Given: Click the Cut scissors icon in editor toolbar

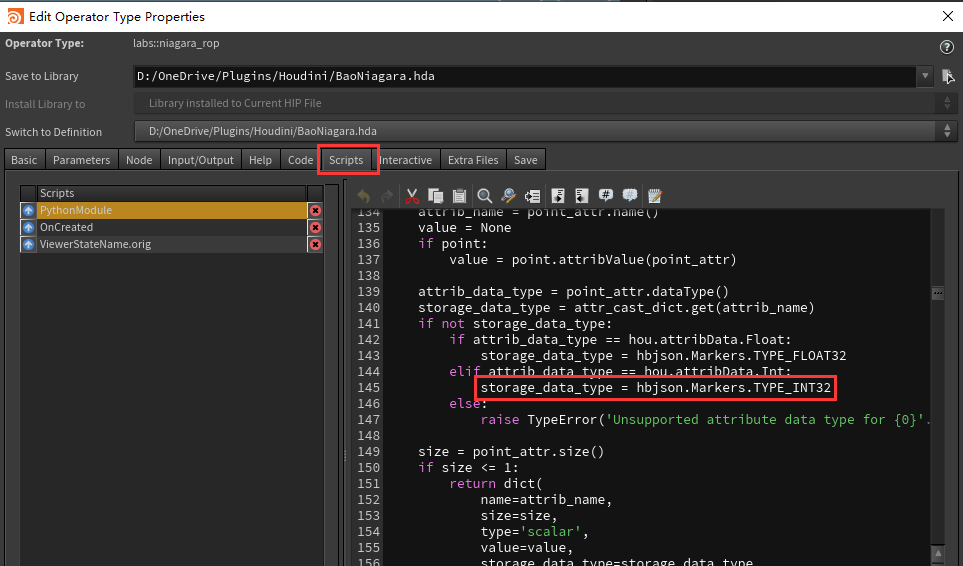Looking at the screenshot, I should (x=411, y=196).
